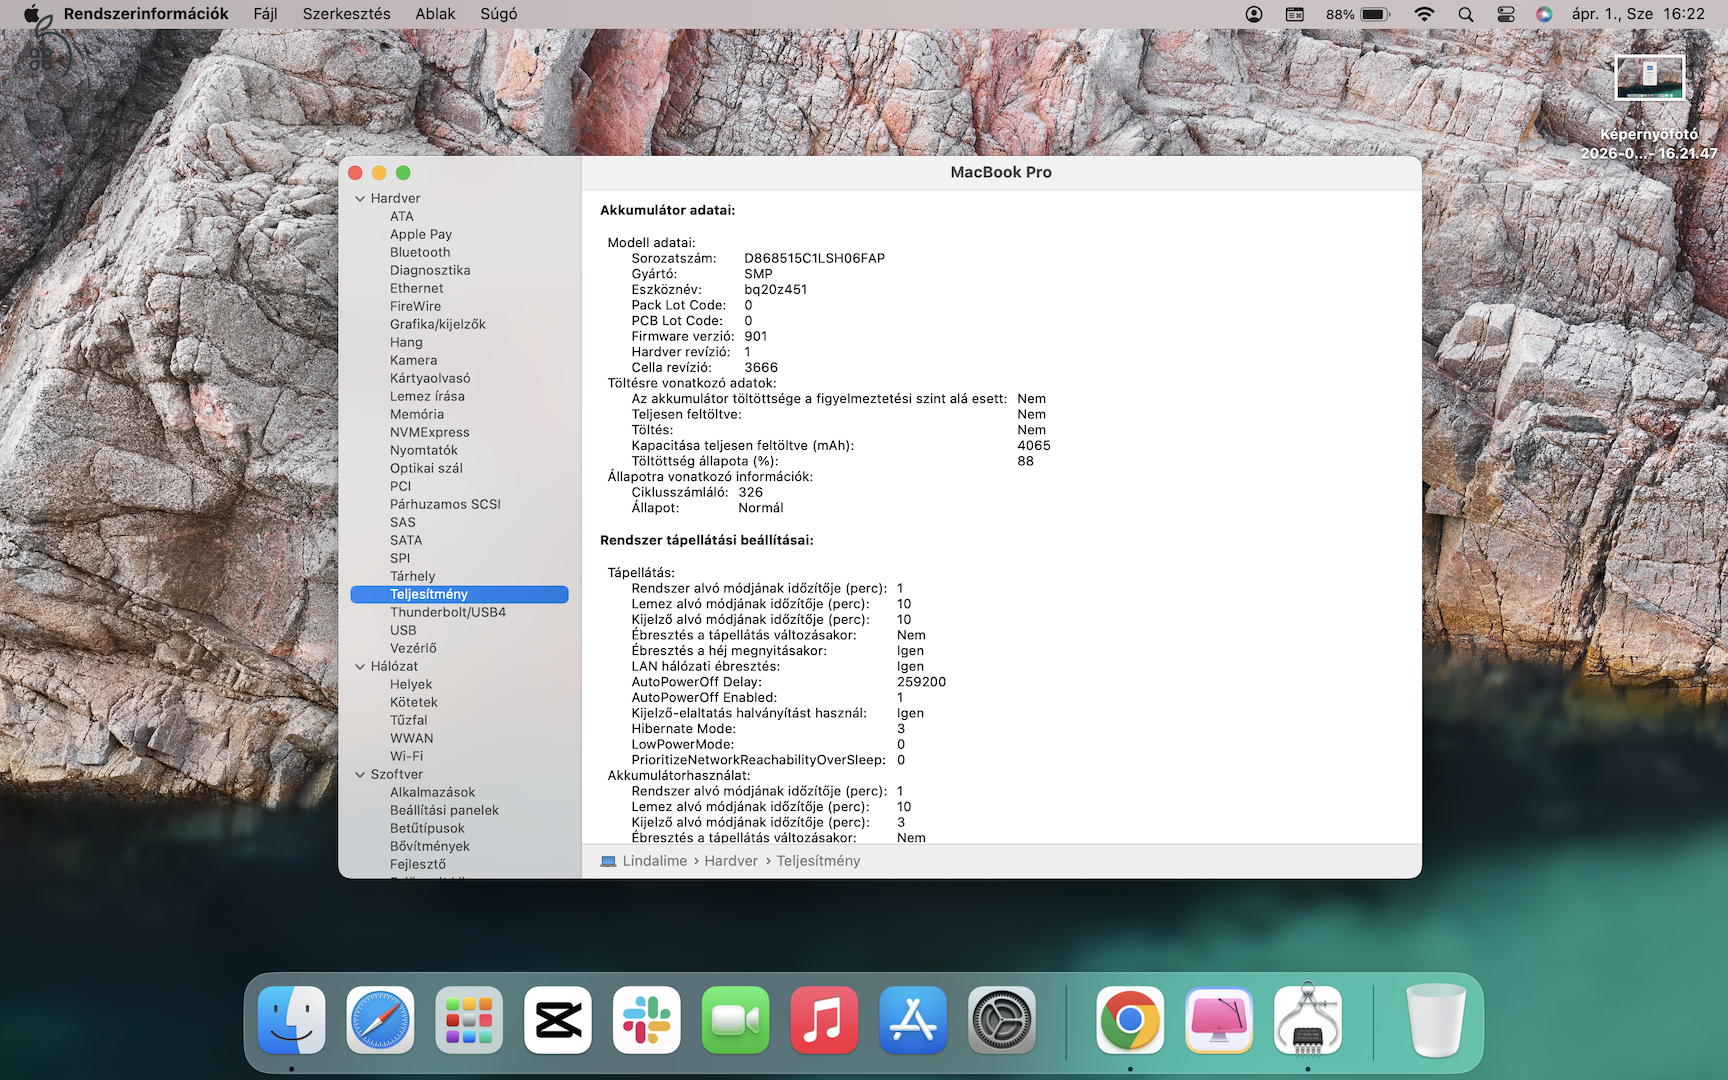Collapse the Szoftver category
1728x1080 pixels.
[x=360, y=774]
